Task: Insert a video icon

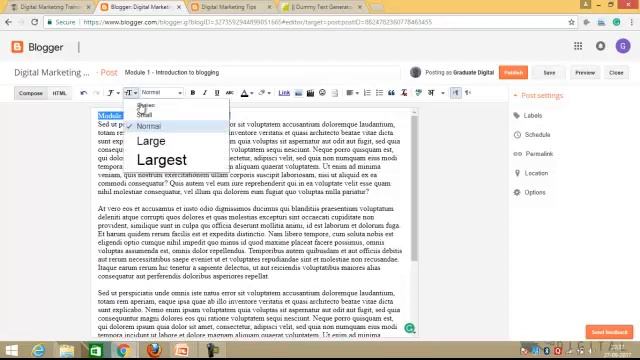Action: (x=310, y=93)
